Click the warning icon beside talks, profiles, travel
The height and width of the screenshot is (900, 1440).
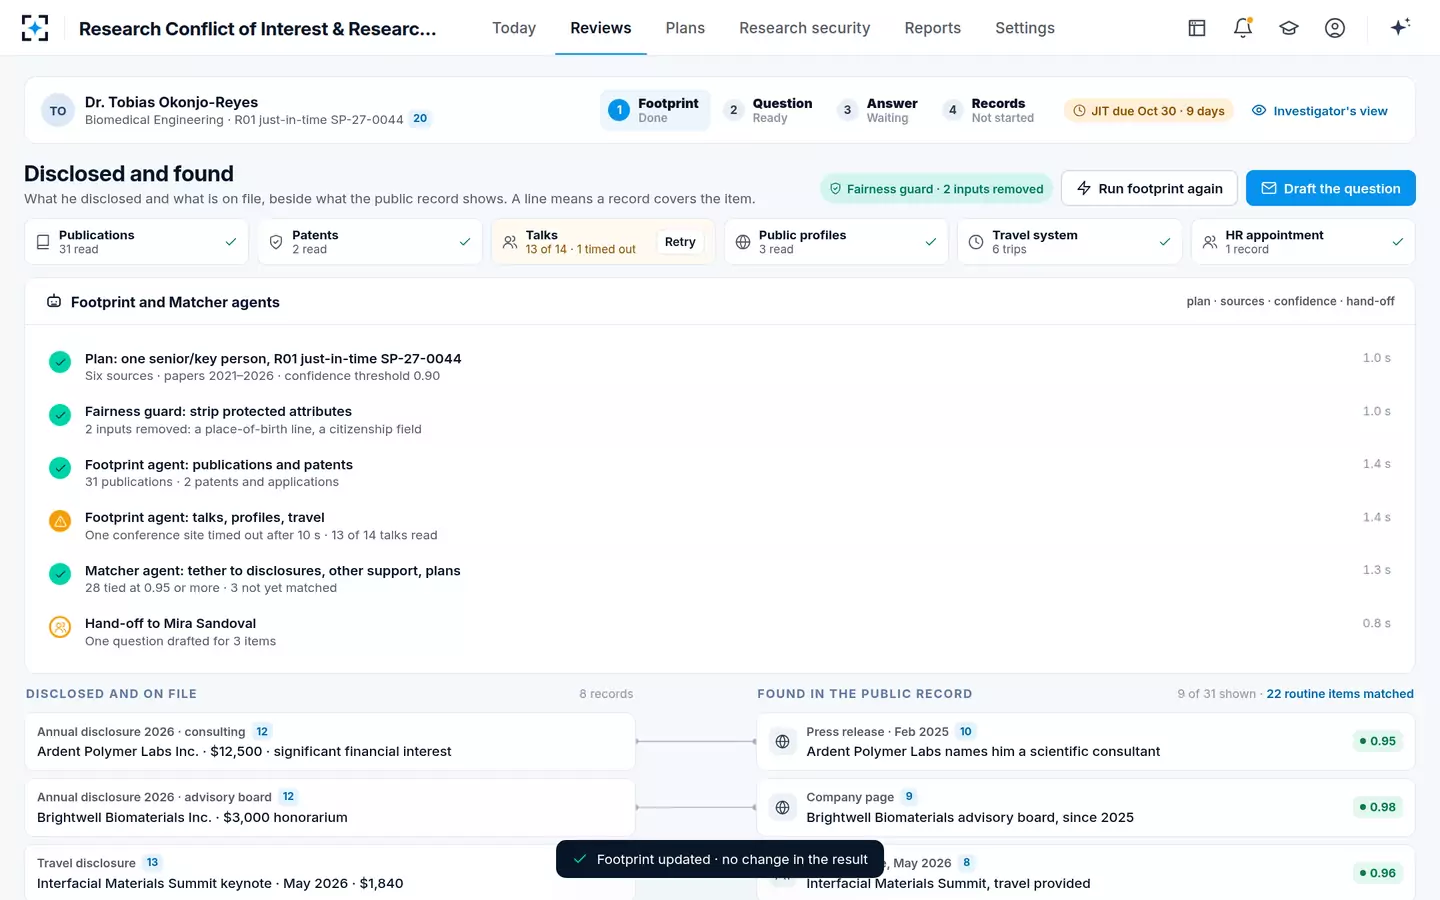(60, 521)
